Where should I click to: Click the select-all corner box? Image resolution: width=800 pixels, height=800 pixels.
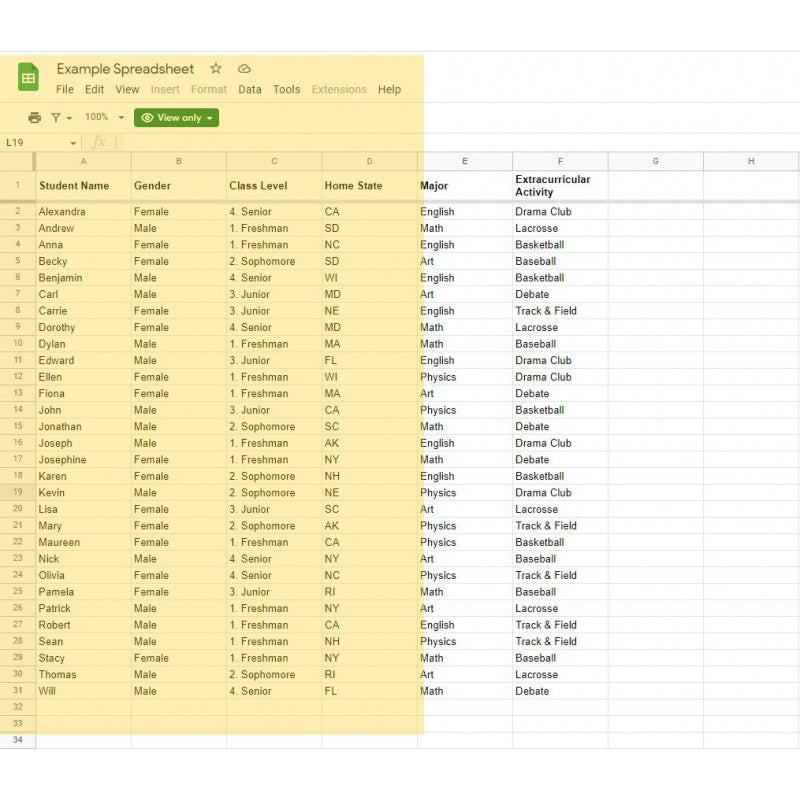(17, 161)
